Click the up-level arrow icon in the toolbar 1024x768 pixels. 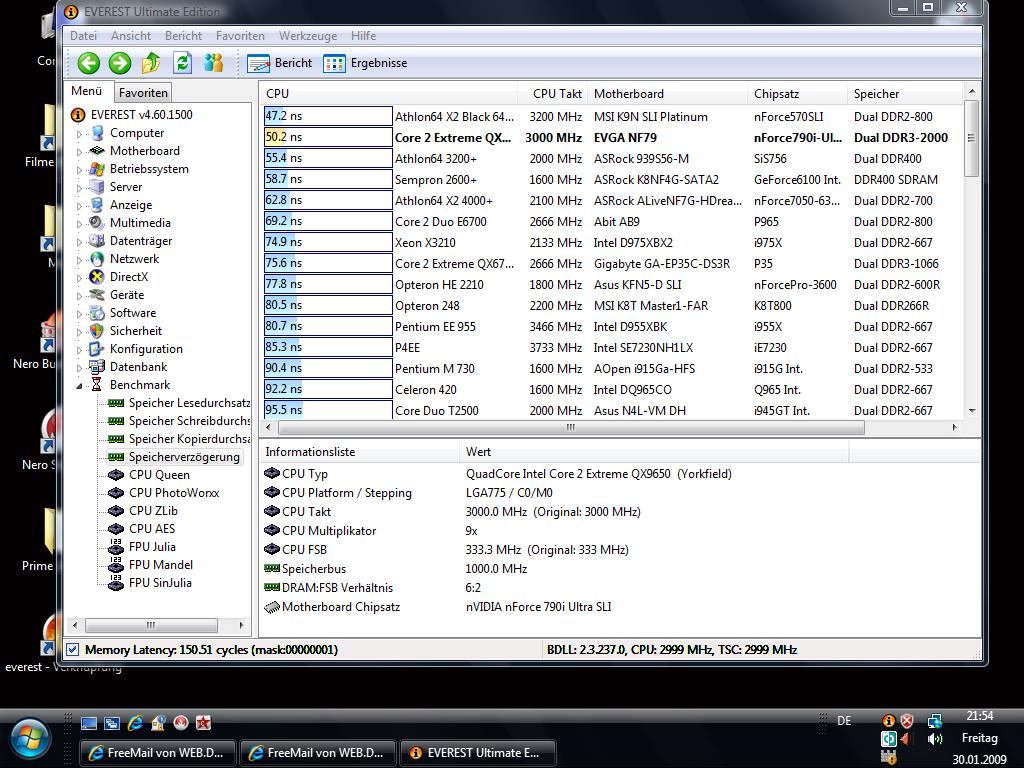[151, 63]
